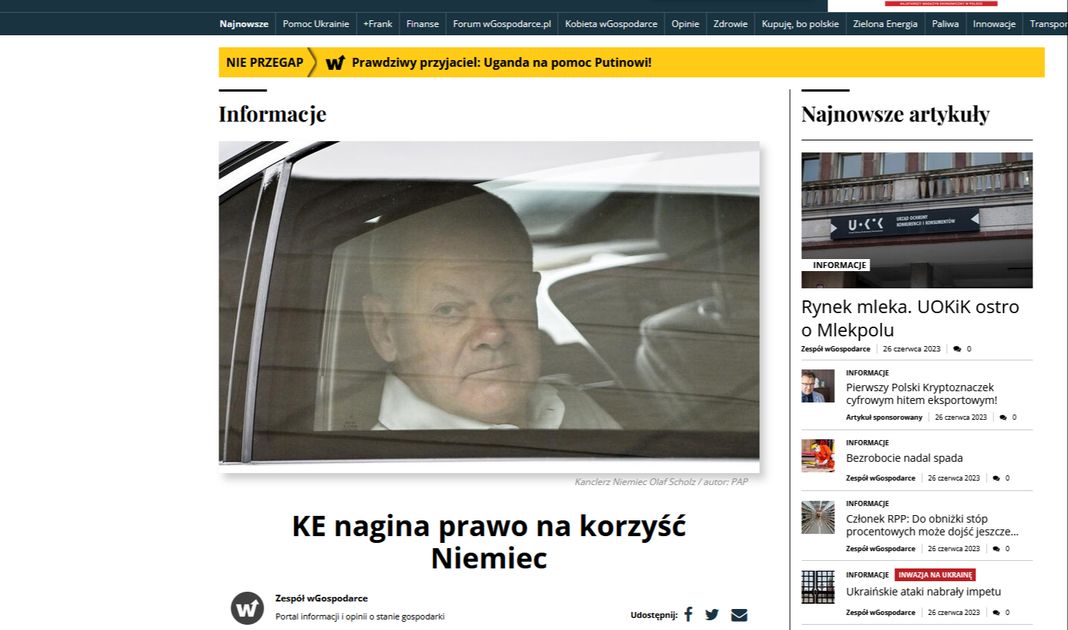Open article Rynek mleka. UOKiK ostro o Mlekpolu
Screen dimensions: 1068x630
point(909,318)
